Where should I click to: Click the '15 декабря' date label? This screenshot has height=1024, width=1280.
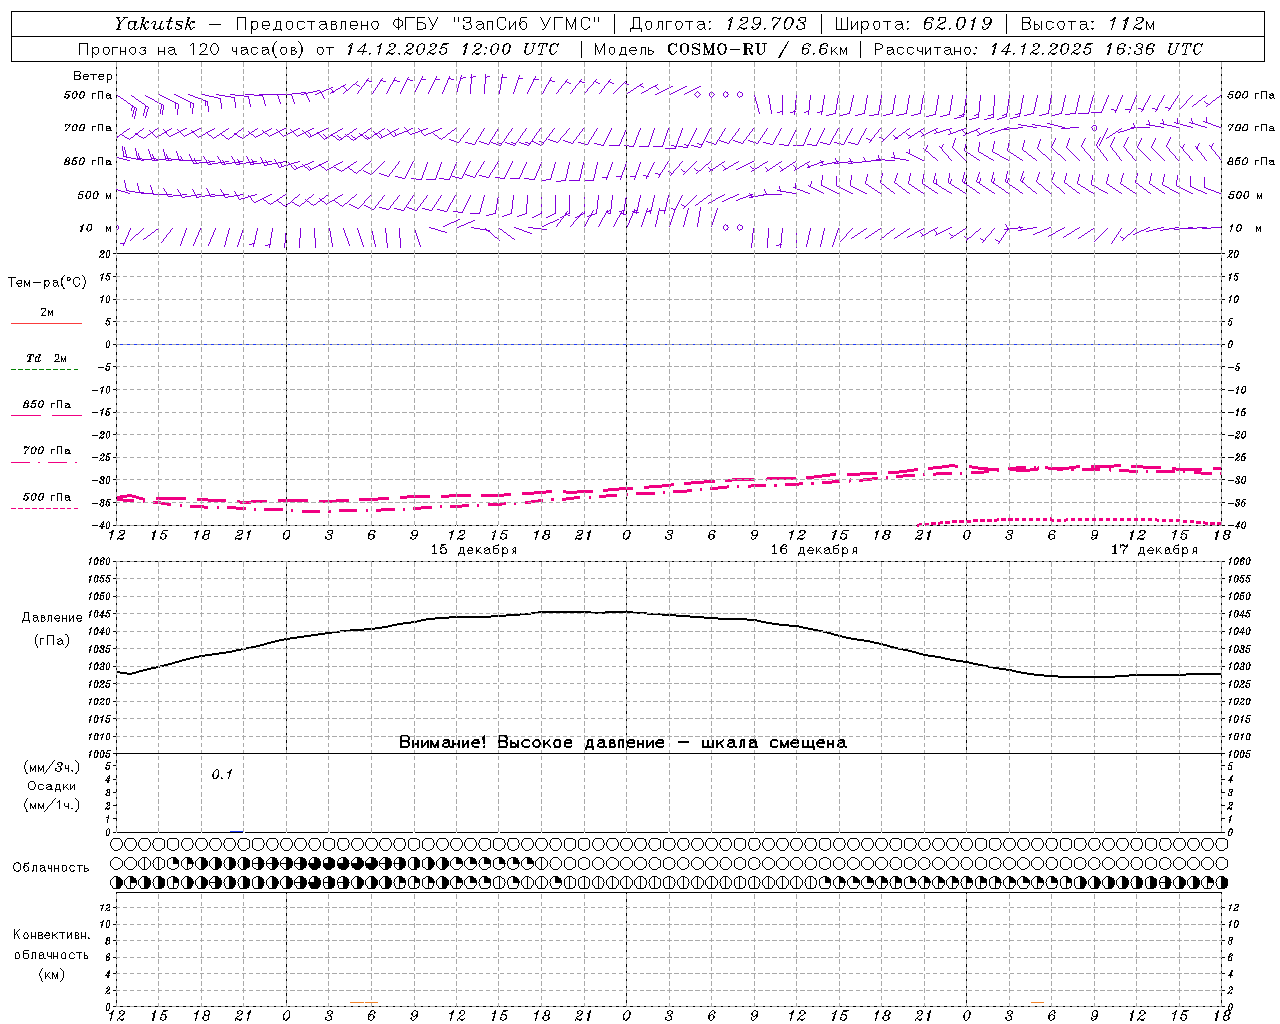(x=474, y=550)
